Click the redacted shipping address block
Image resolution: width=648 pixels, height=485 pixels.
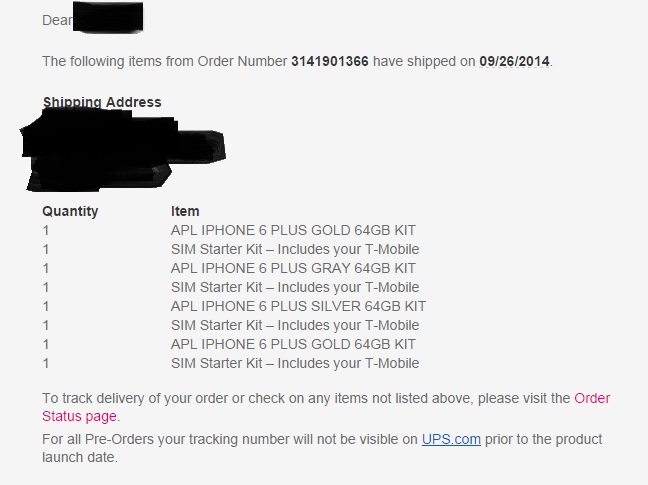[x=123, y=151]
